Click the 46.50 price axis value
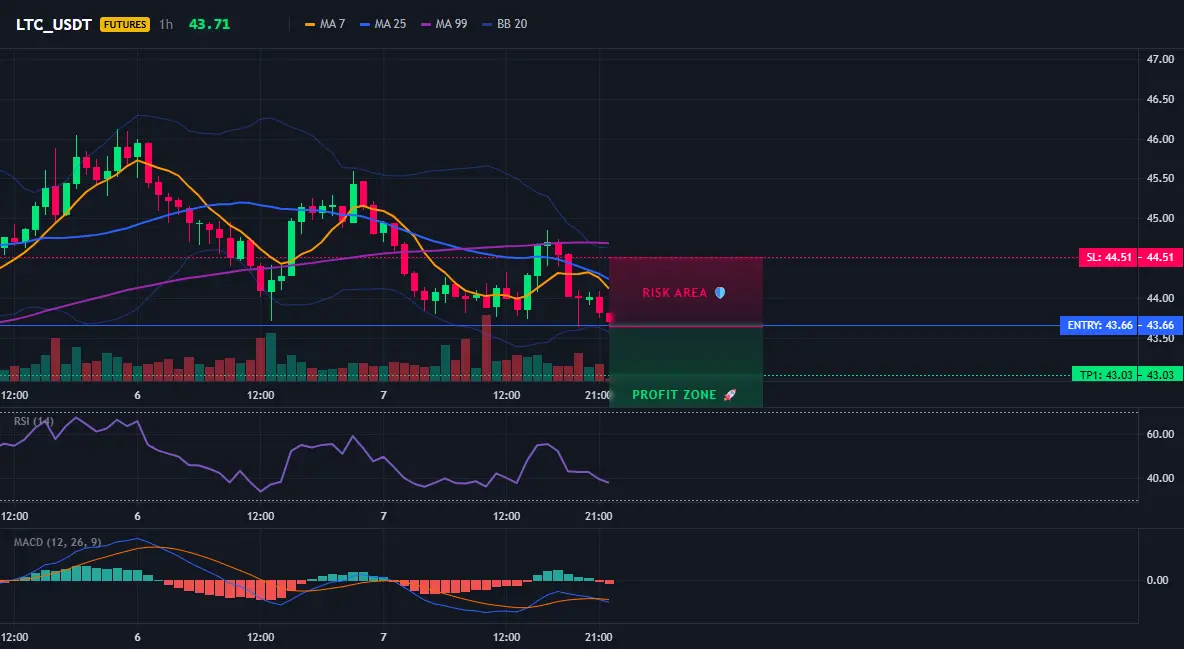Screen dimensions: 1184x649 1160,99
